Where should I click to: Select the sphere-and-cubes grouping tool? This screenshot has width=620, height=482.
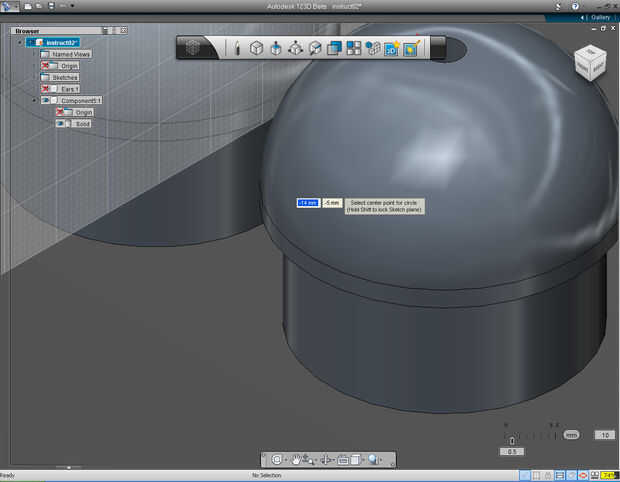pos(372,48)
